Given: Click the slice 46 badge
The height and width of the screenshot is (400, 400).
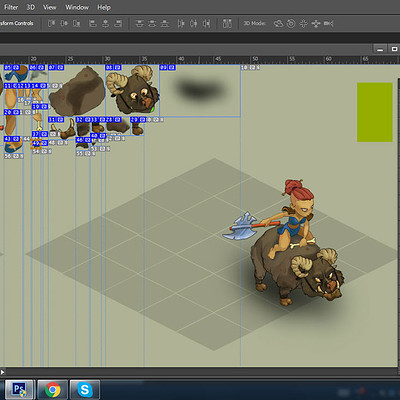Looking at the screenshot, I should [x=83, y=140].
